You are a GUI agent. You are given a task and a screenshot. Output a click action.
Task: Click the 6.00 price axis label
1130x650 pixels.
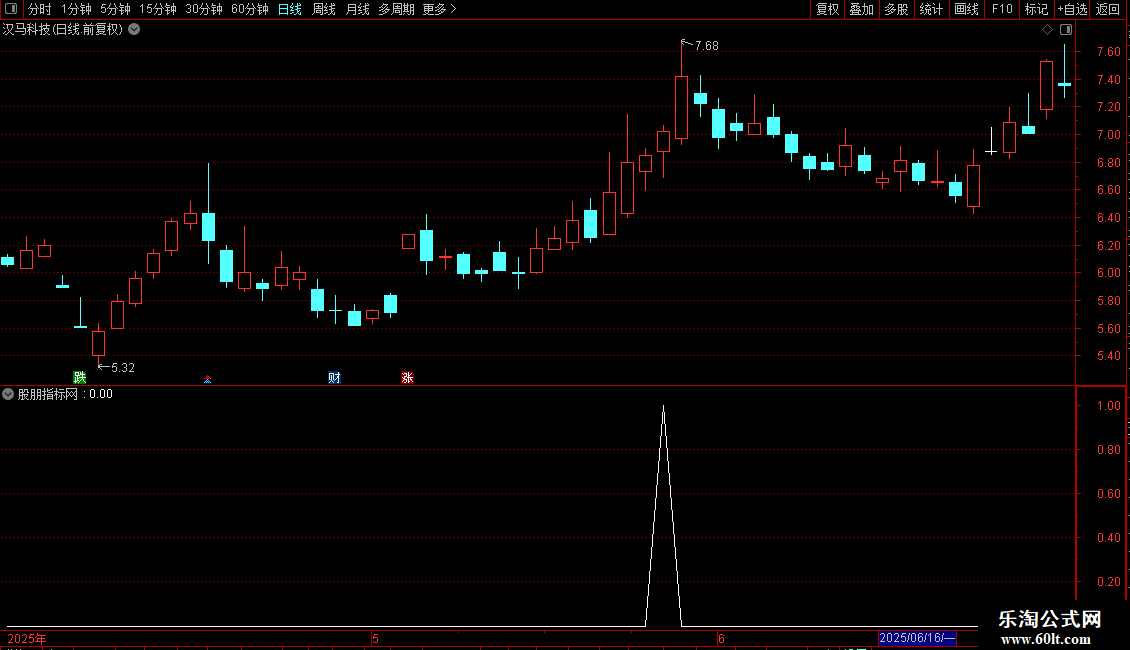point(1108,273)
